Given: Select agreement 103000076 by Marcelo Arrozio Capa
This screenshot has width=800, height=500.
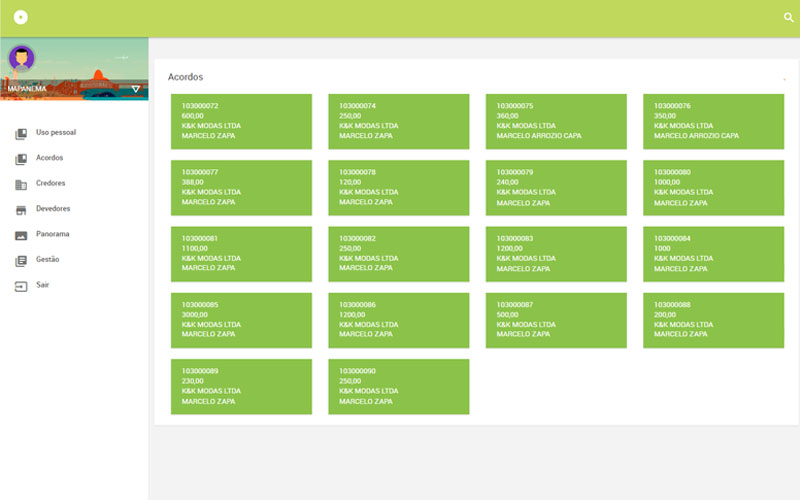Looking at the screenshot, I should (713, 121).
